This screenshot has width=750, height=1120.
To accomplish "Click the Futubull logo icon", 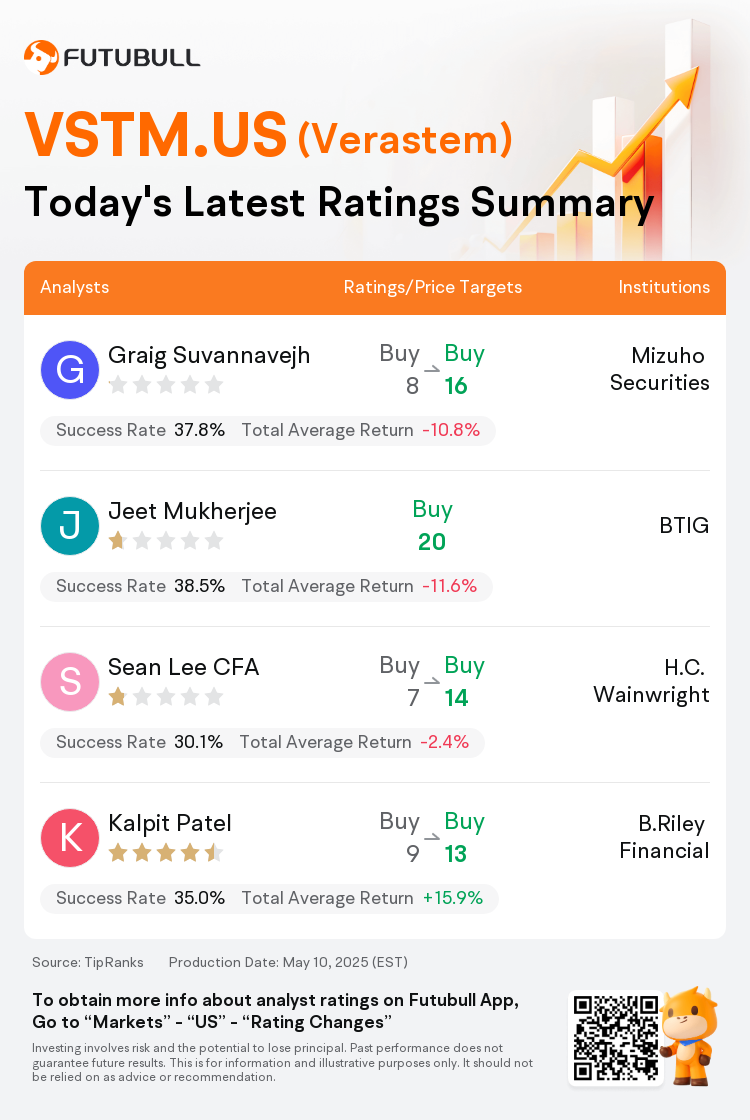I will point(41,57).
